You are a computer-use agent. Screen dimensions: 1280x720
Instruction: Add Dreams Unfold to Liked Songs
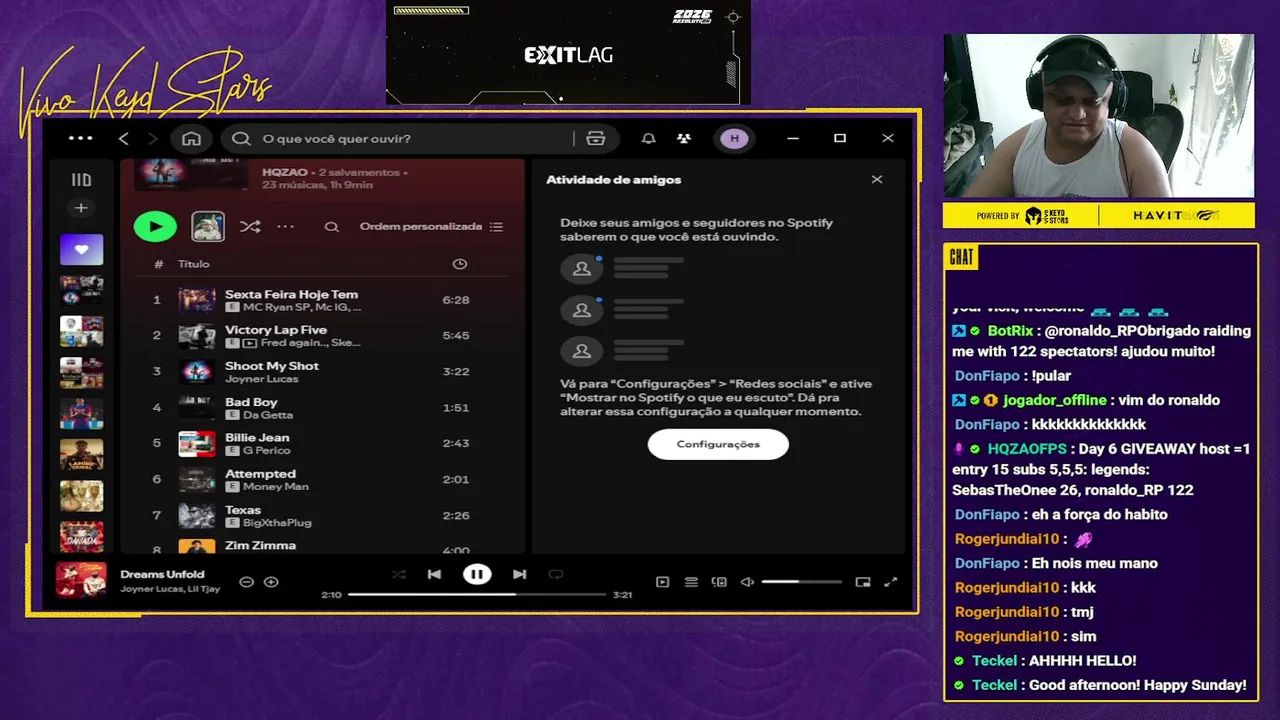tap(271, 582)
